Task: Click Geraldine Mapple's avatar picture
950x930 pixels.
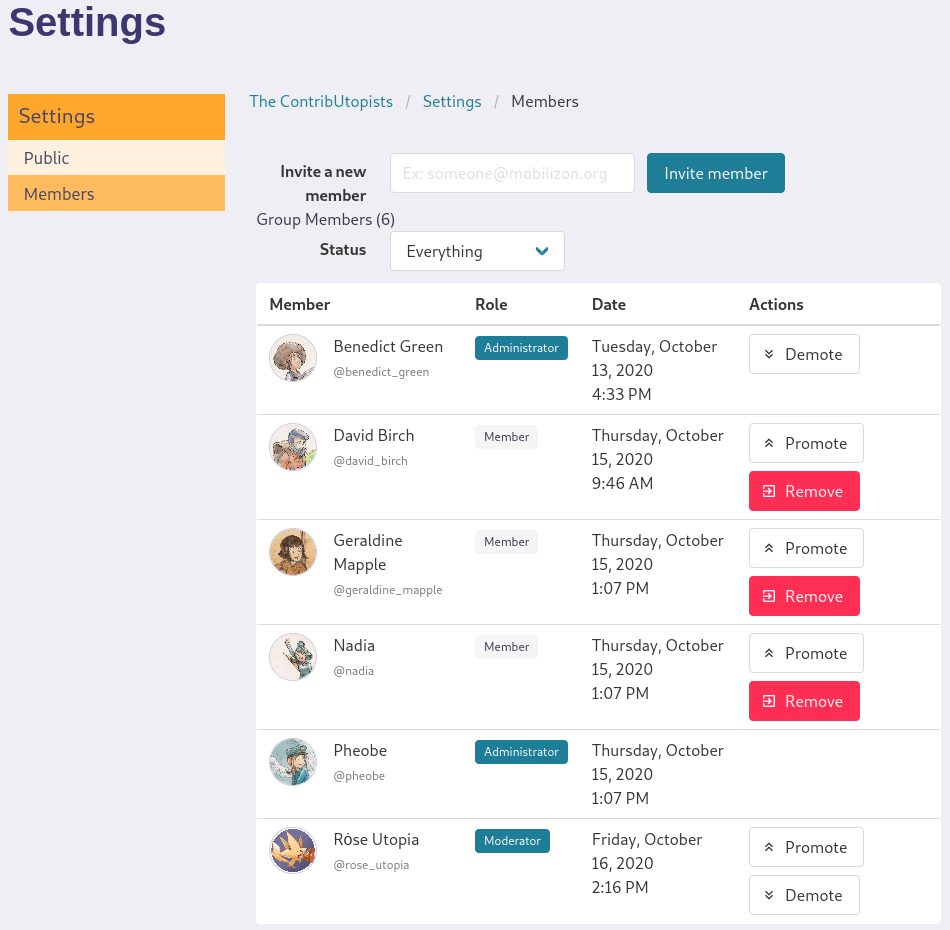Action: pos(293,551)
